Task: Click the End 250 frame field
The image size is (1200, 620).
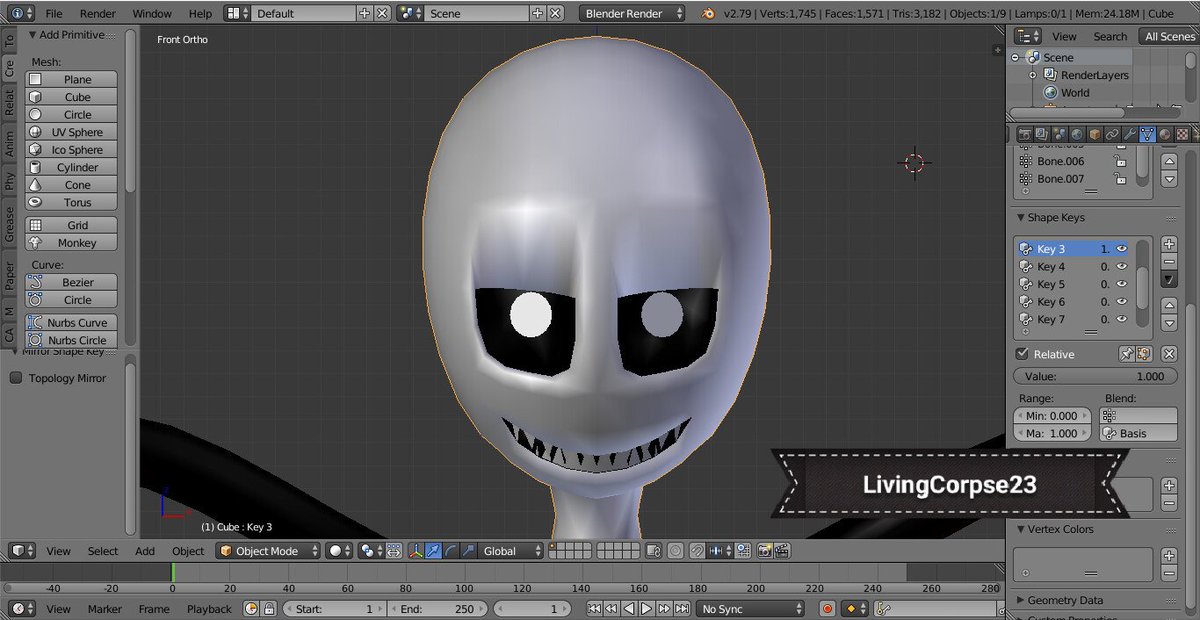Action: (438, 608)
